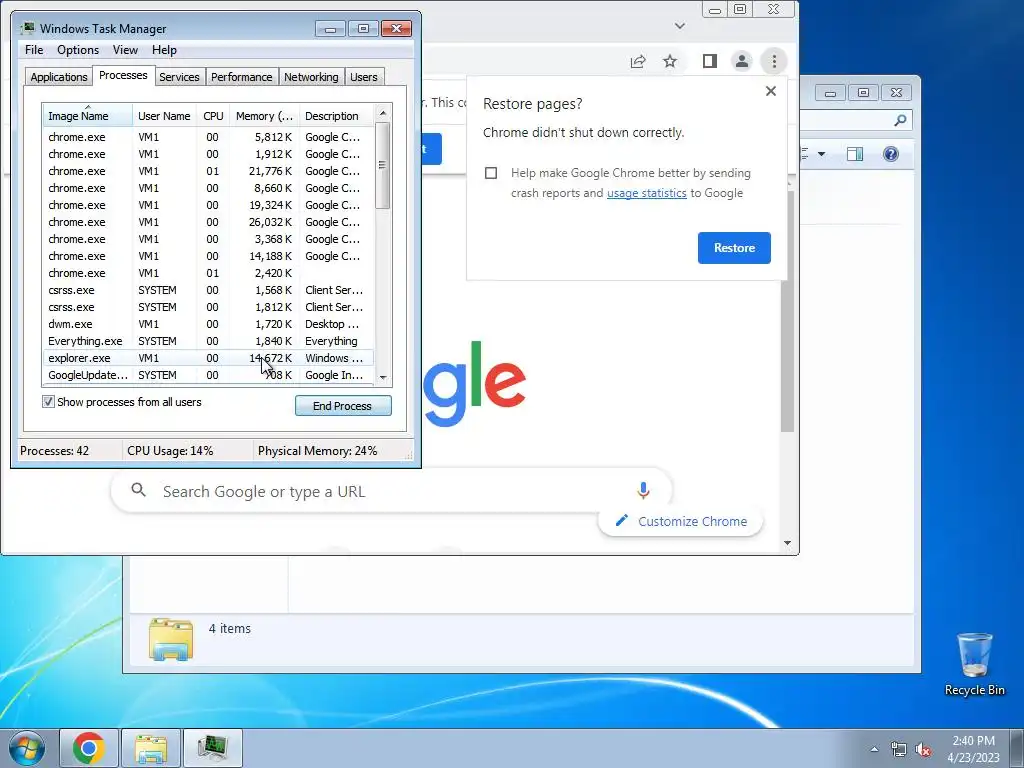
Task: Open Chrome side panel icon
Action: 710,61
